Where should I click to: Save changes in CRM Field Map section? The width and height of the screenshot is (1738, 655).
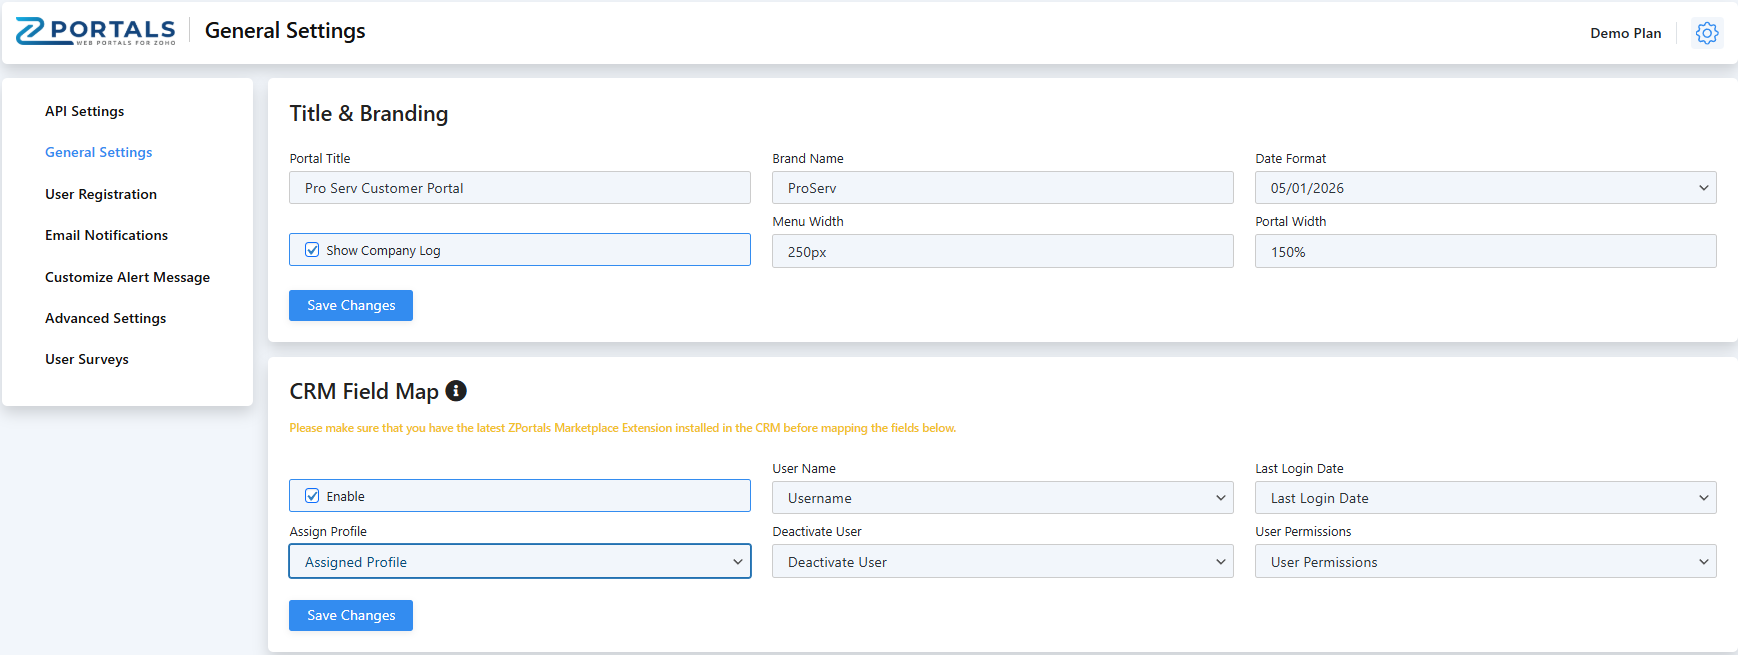pos(351,615)
